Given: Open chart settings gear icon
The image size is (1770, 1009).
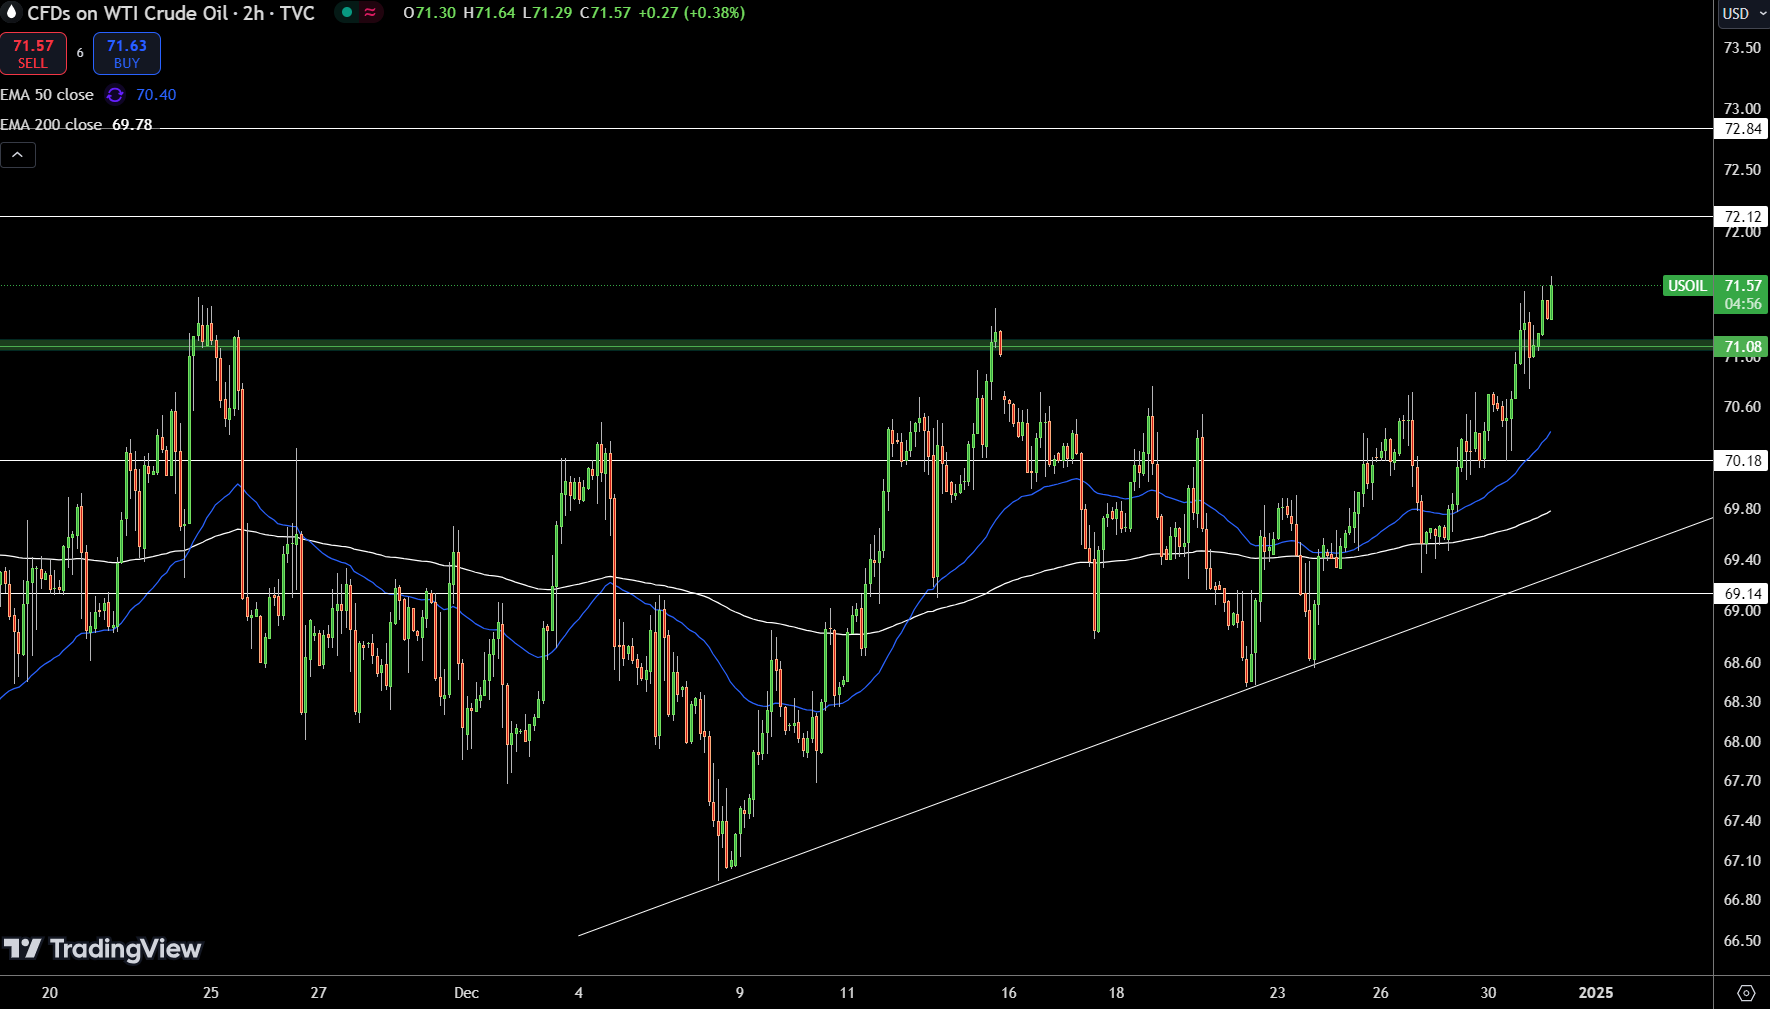Looking at the screenshot, I should click(1746, 993).
